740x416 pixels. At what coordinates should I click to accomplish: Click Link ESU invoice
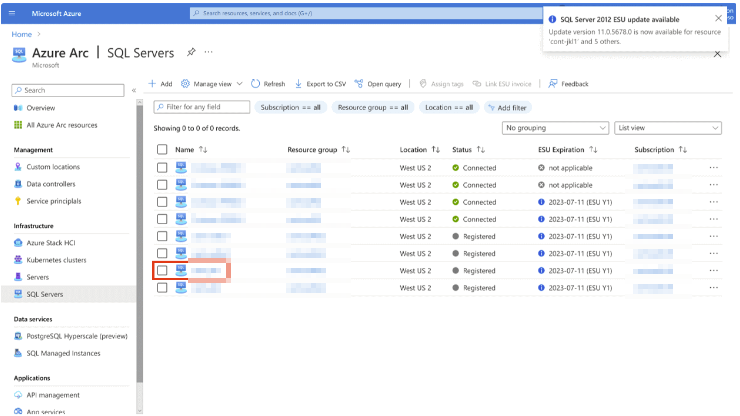click(x=502, y=84)
